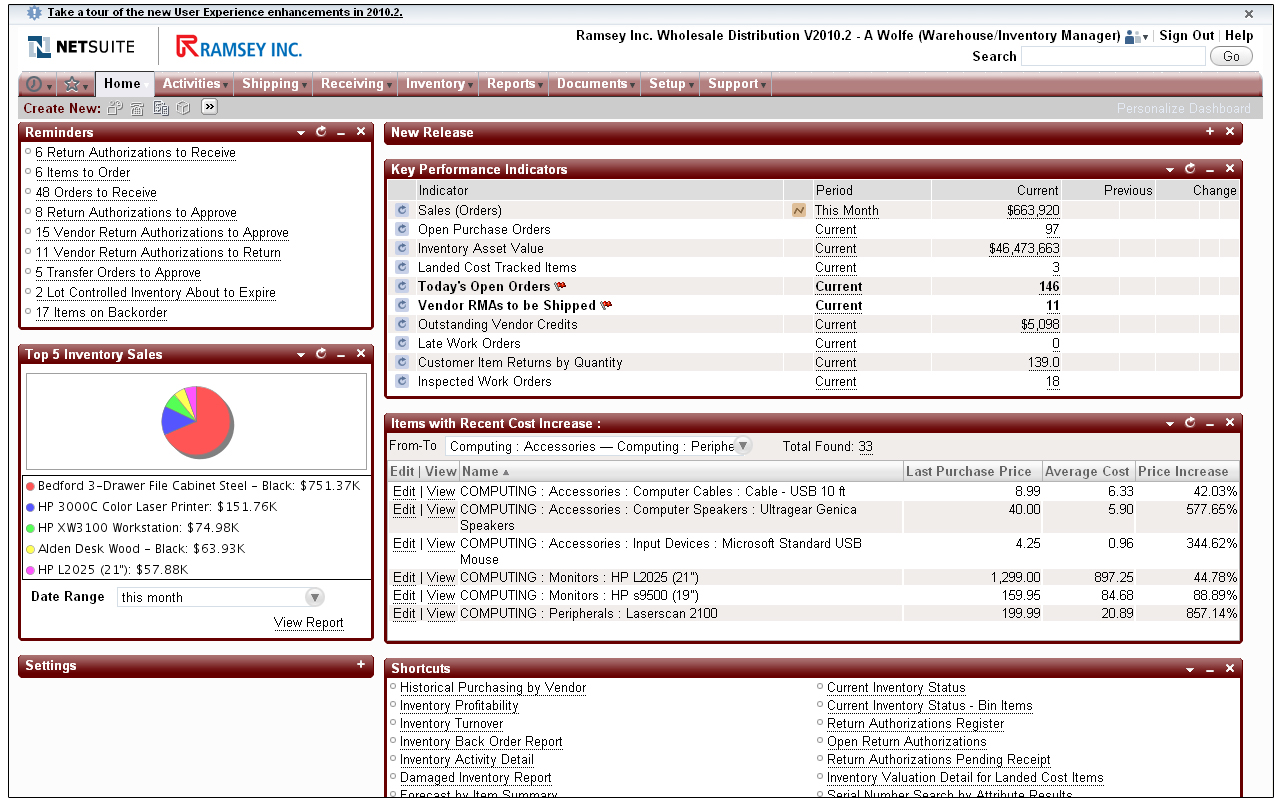1280x800 pixels.
Task: Click the View Report link
Action: click(x=308, y=623)
